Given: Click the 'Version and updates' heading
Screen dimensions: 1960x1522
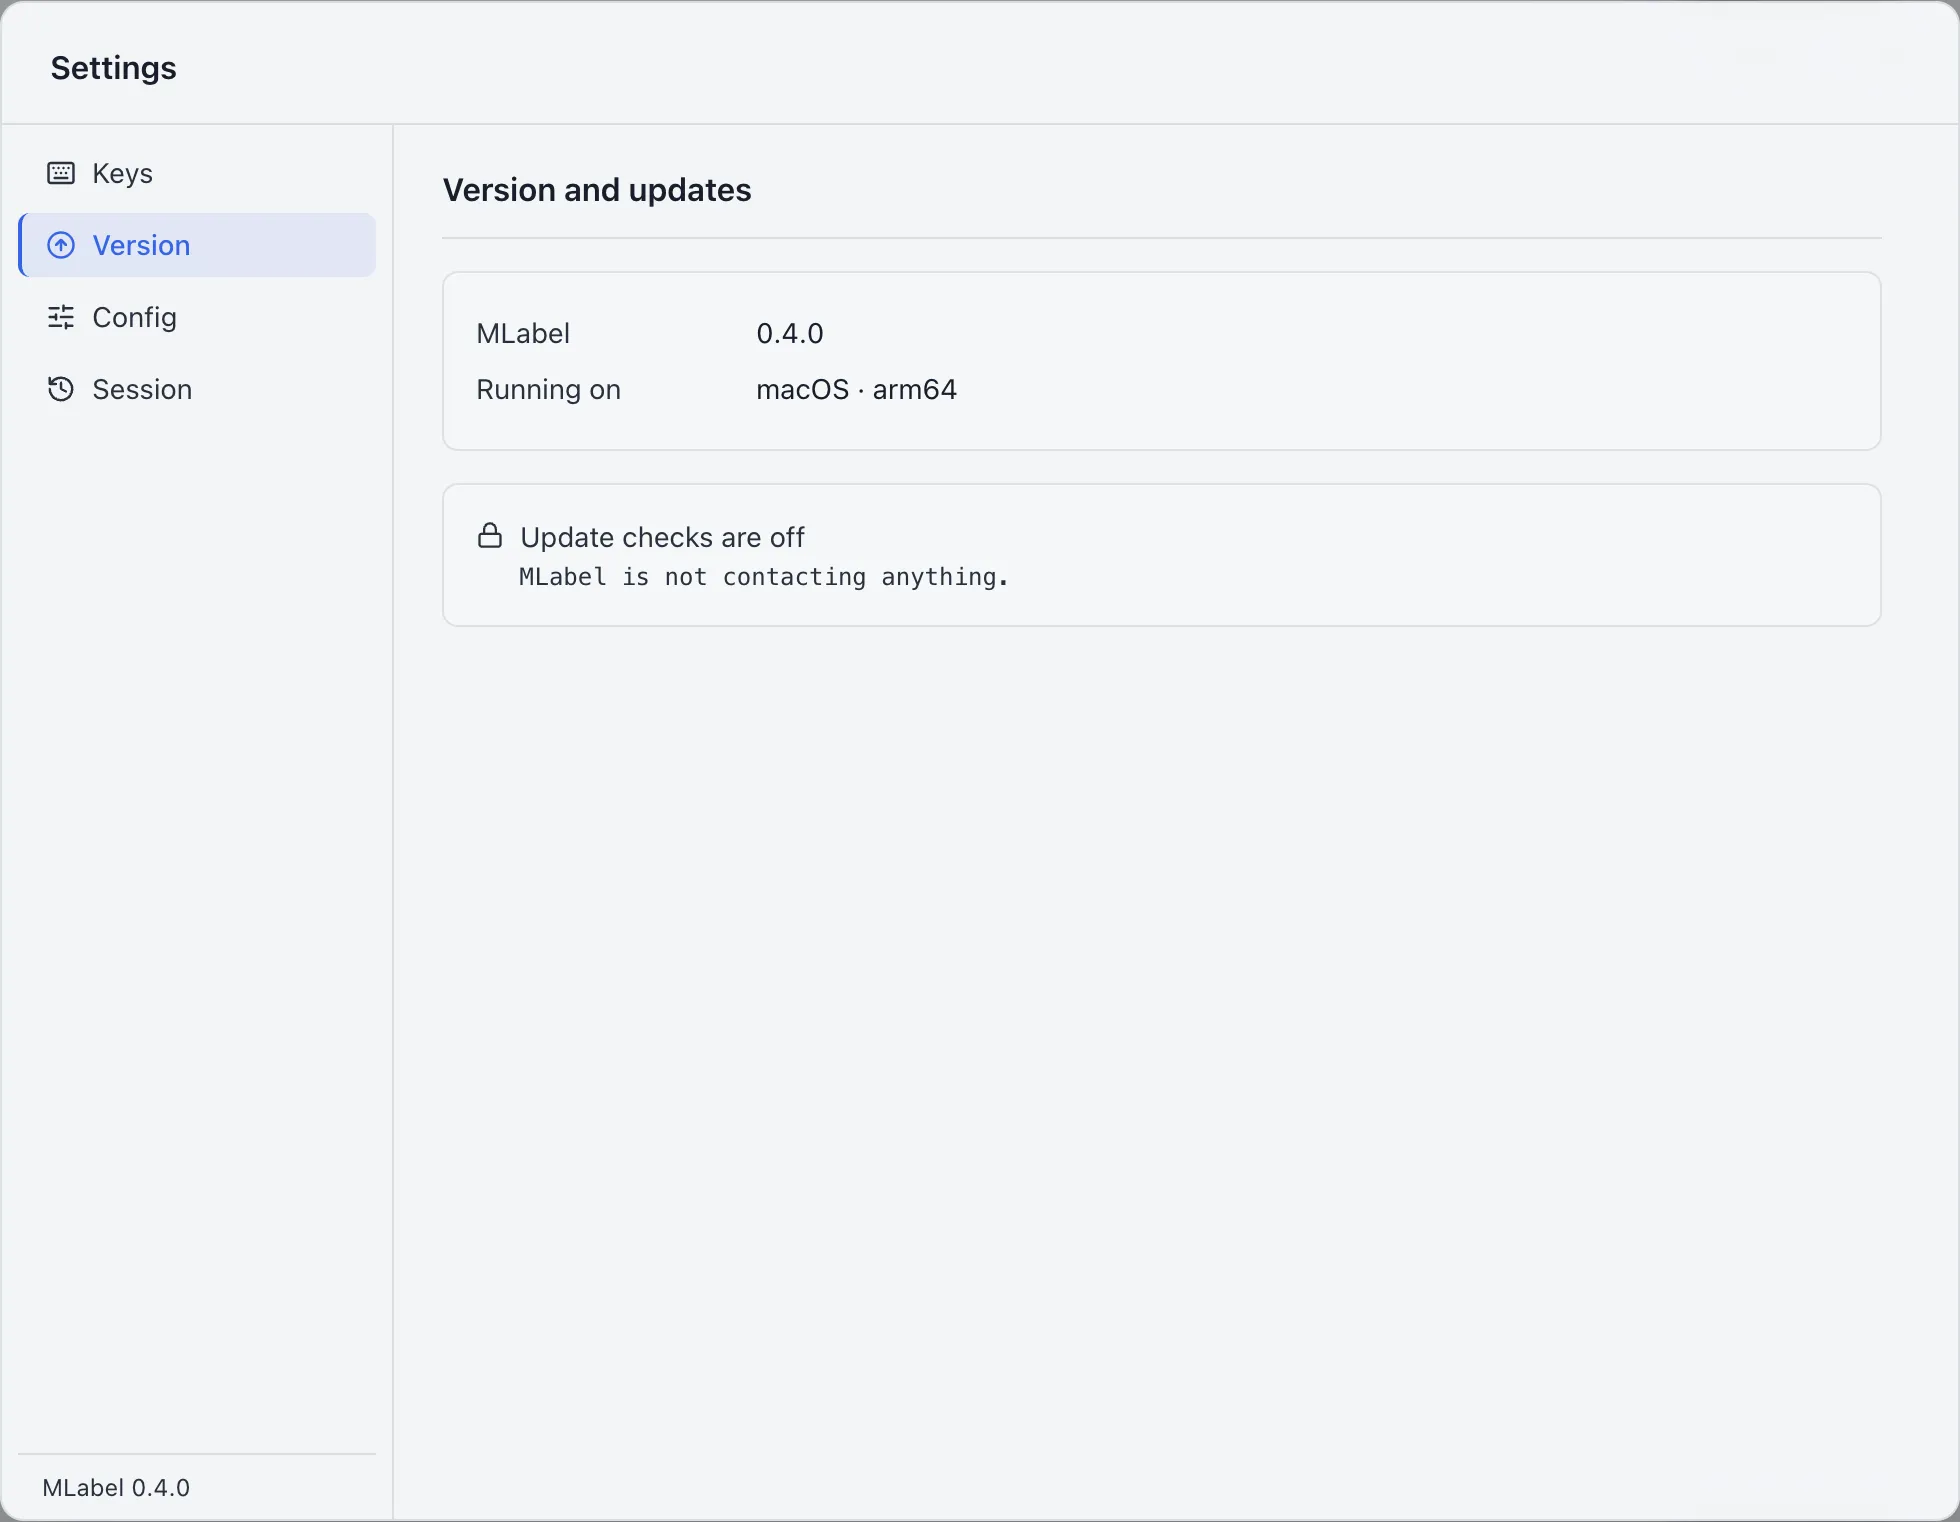Looking at the screenshot, I should click(597, 190).
